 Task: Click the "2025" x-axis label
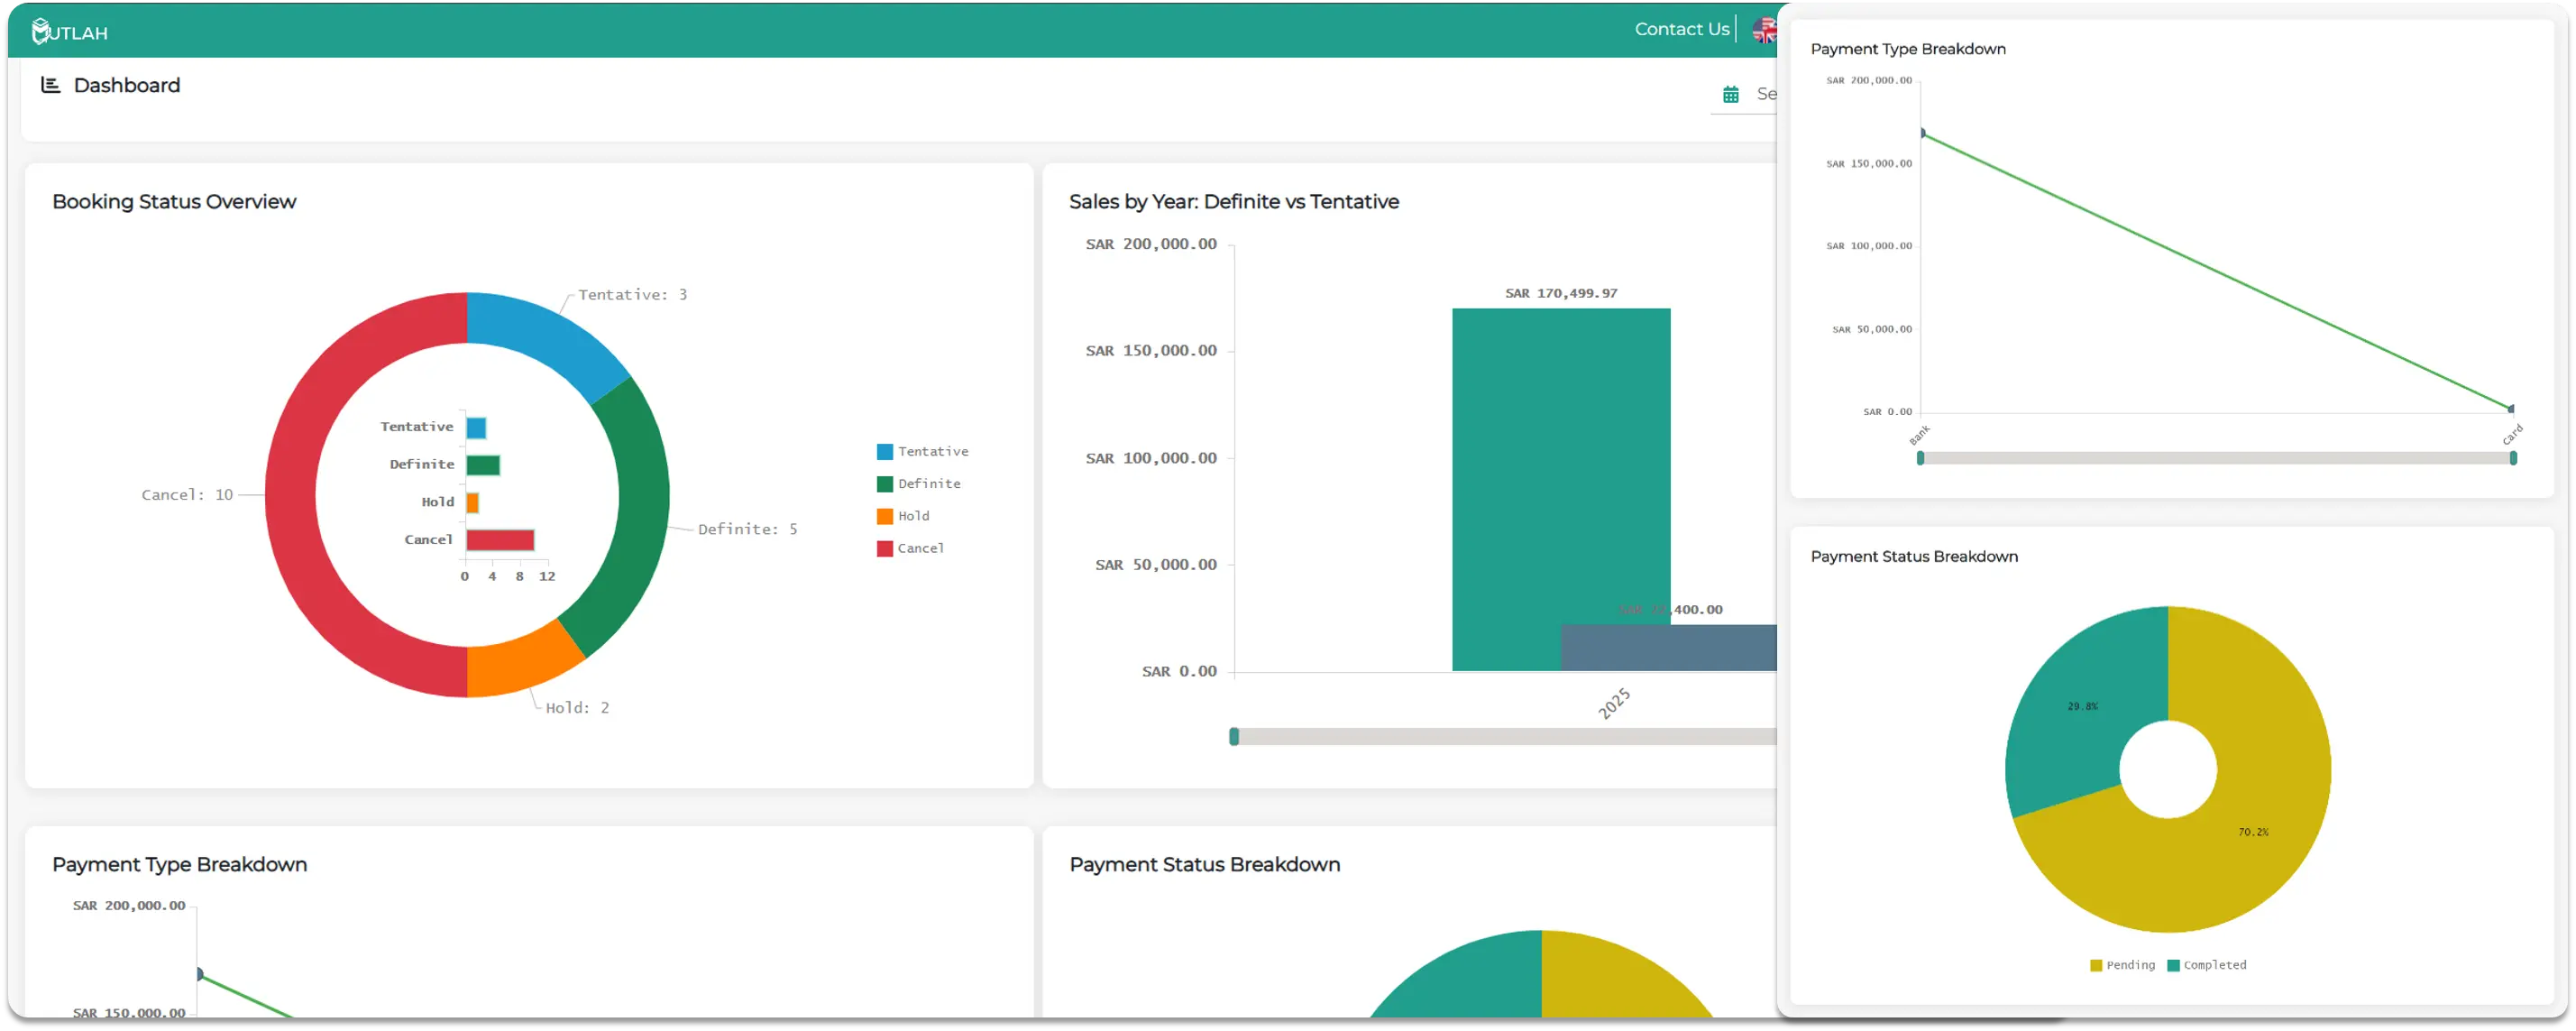1613,703
